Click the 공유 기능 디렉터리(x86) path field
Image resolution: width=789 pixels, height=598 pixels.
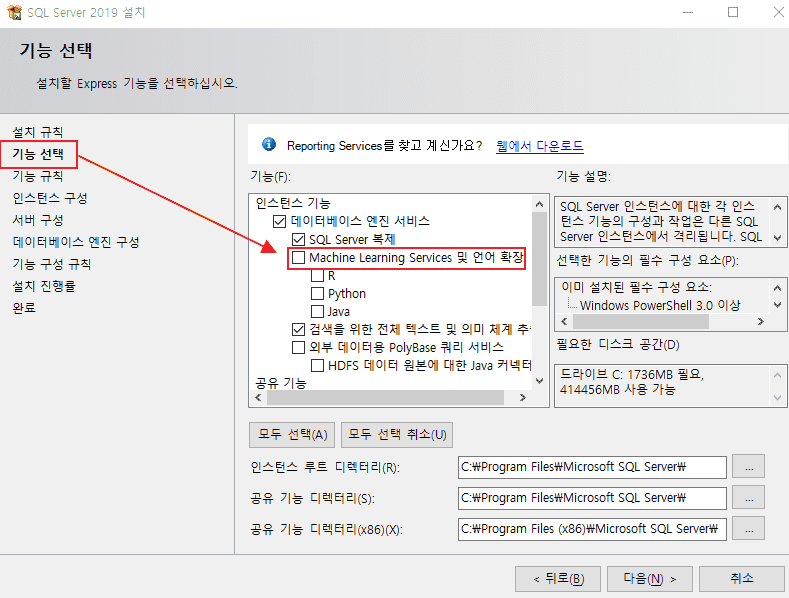592,530
